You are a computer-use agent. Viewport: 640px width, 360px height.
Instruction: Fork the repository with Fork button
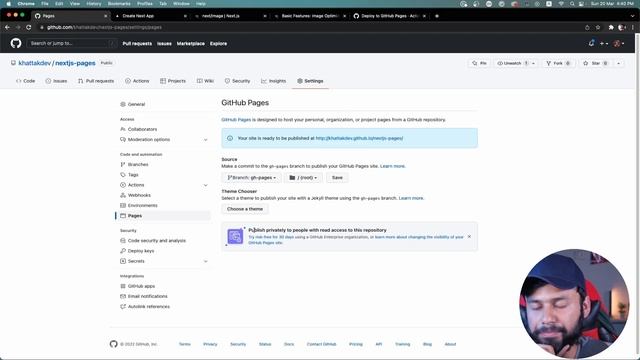[558, 63]
